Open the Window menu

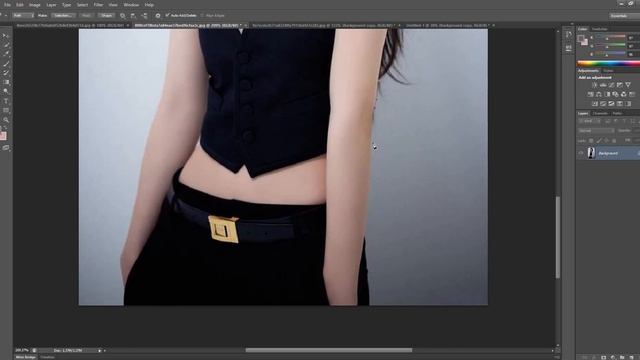131,5
